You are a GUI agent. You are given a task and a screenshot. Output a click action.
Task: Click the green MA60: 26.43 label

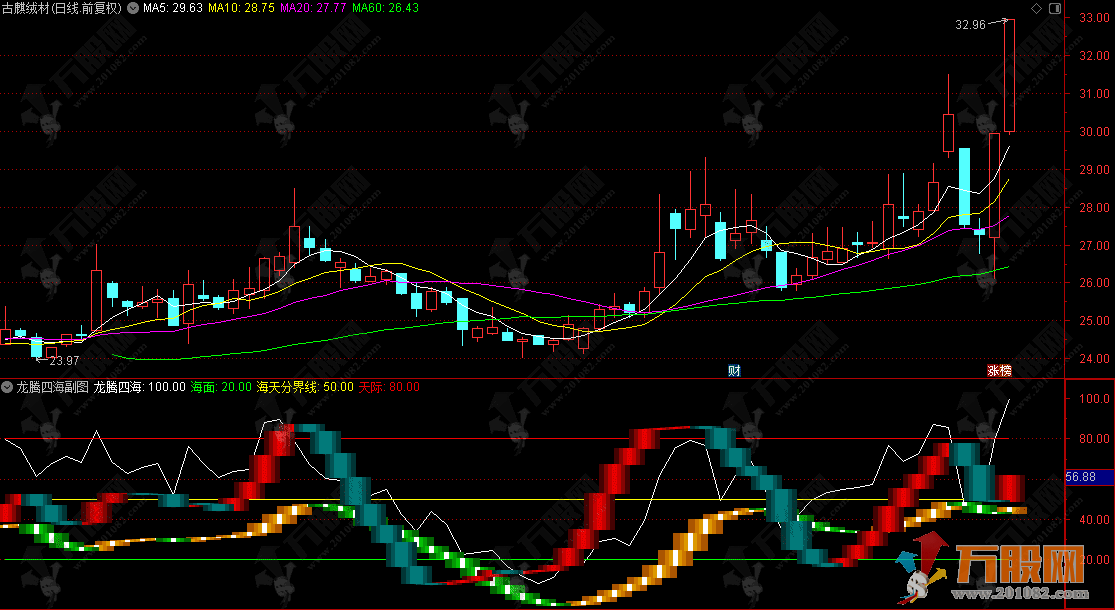pos(385,8)
